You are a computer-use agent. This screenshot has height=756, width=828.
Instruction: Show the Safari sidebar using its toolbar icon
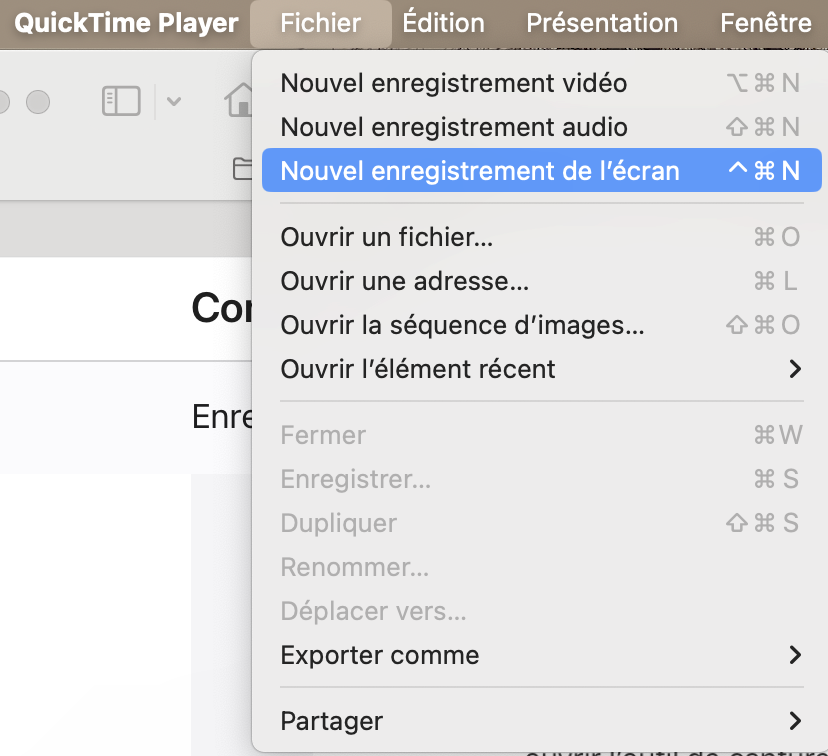pyautogui.click(x=121, y=100)
